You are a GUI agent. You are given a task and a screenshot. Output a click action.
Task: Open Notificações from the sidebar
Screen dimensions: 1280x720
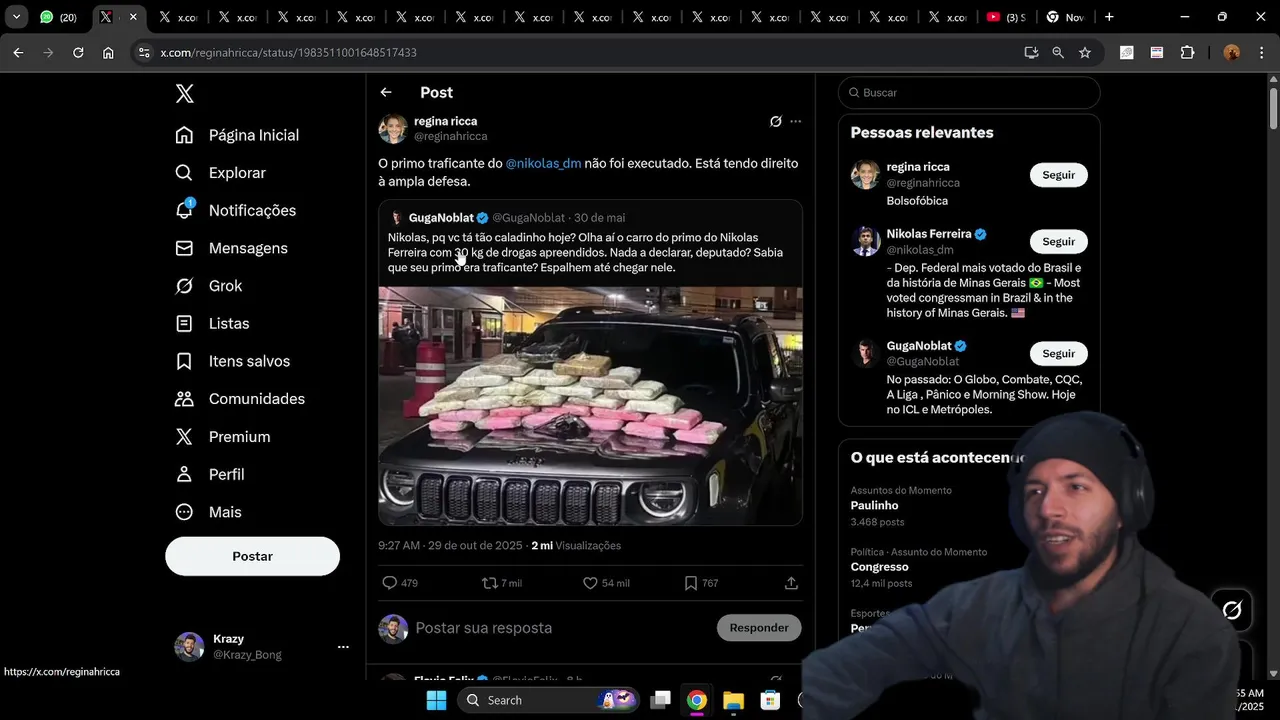(235, 210)
